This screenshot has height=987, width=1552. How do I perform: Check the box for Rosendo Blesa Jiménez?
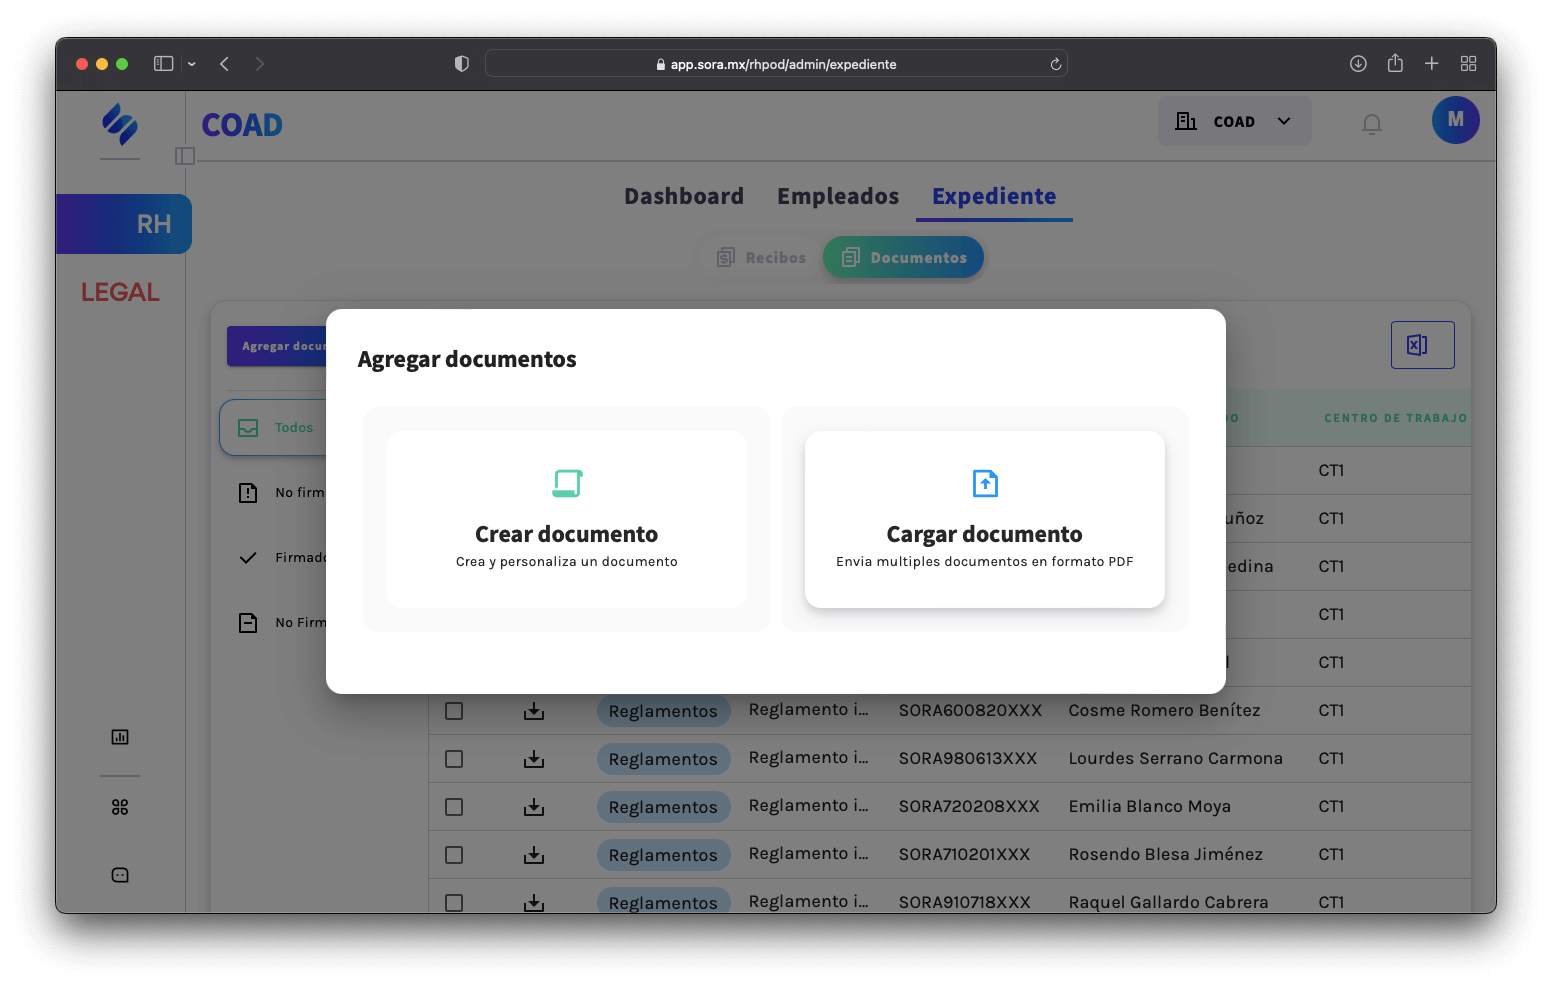(x=454, y=855)
